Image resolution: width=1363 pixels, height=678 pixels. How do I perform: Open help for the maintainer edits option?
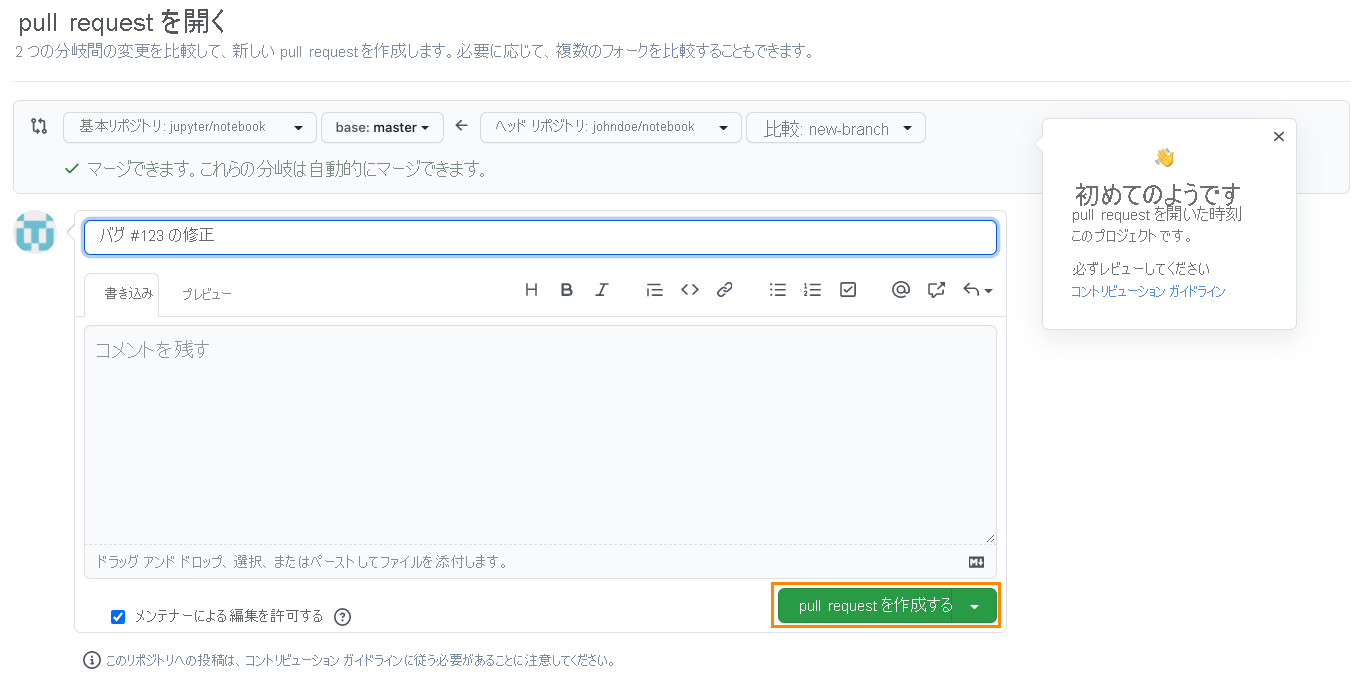pyautogui.click(x=342, y=616)
